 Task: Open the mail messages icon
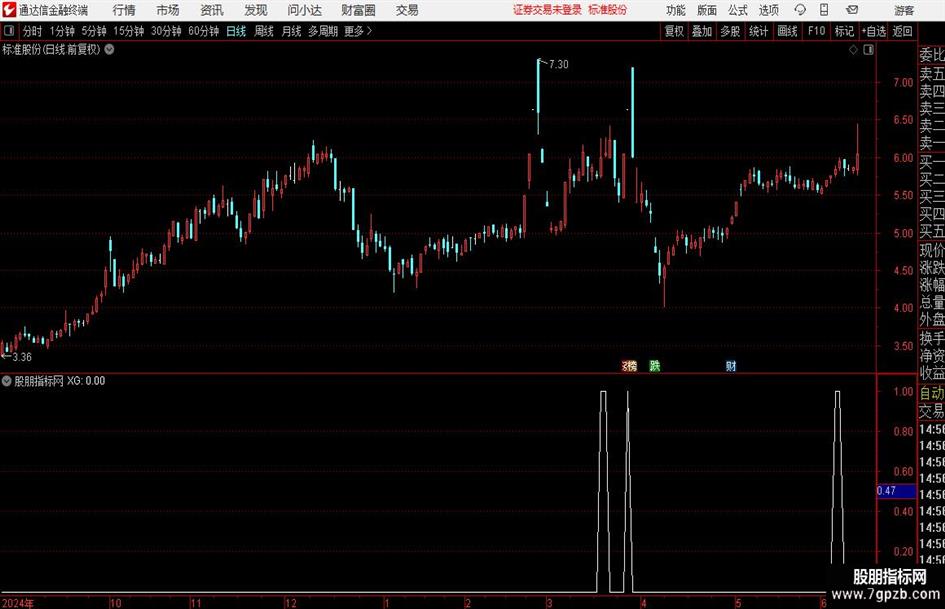pyautogui.click(x=852, y=10)
